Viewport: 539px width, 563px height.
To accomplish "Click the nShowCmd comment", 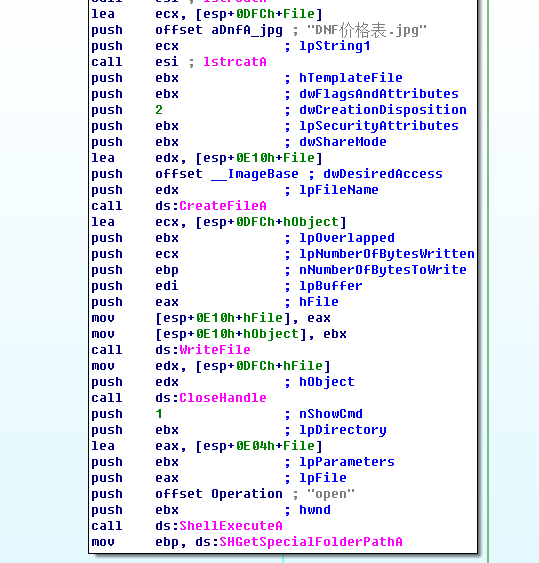I will pos(331,414).
